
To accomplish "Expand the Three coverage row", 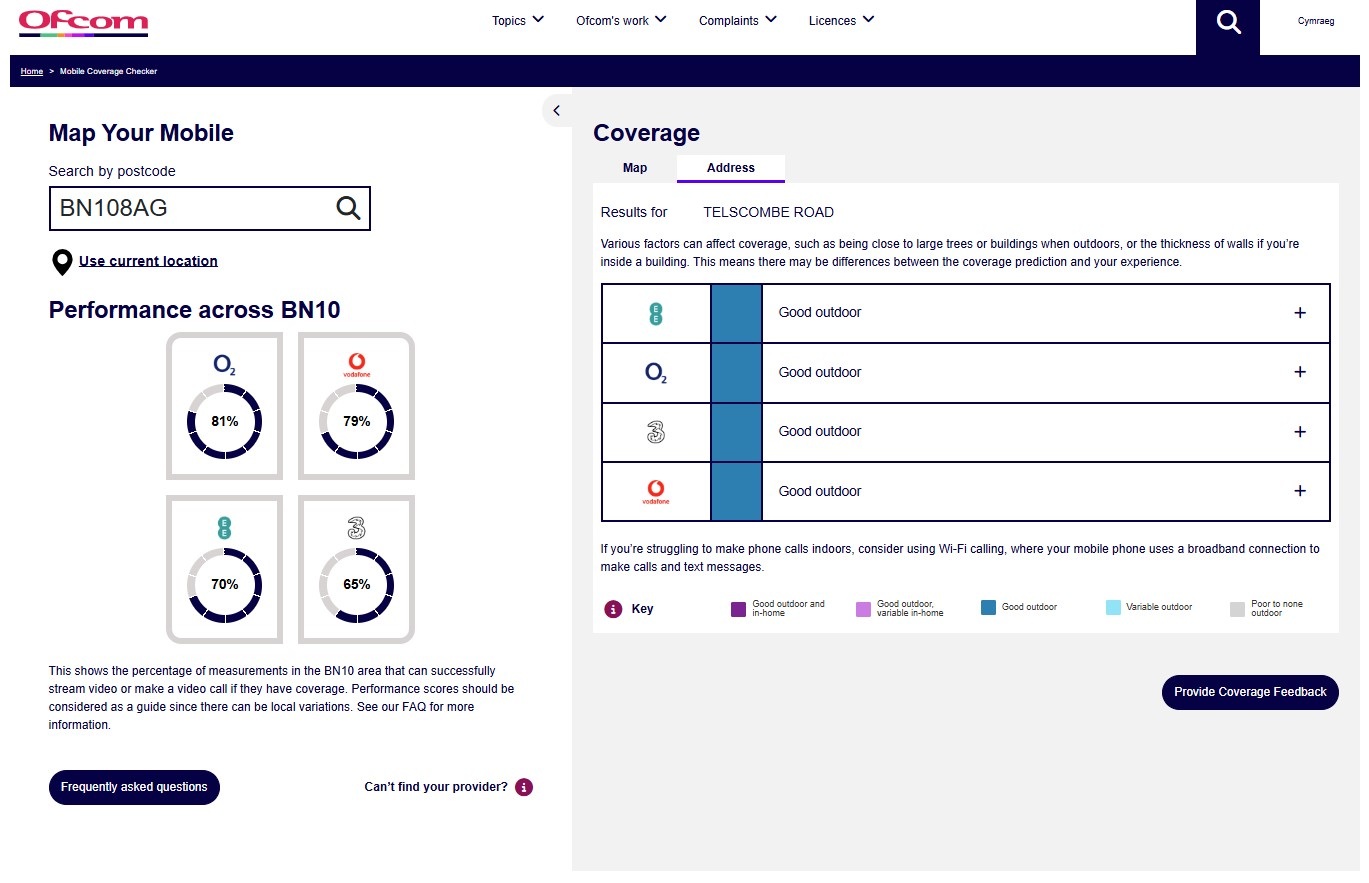I will click(1299, 432).
